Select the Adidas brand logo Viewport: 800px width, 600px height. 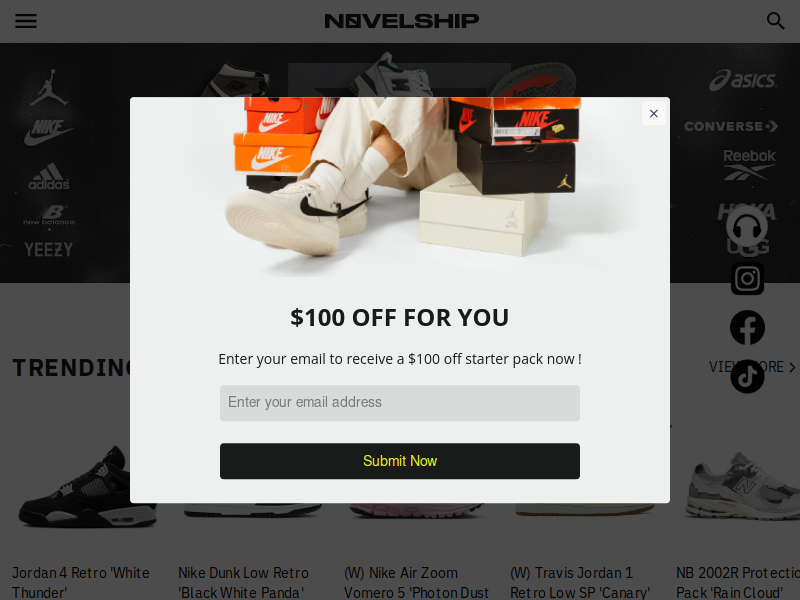[48, 177]
